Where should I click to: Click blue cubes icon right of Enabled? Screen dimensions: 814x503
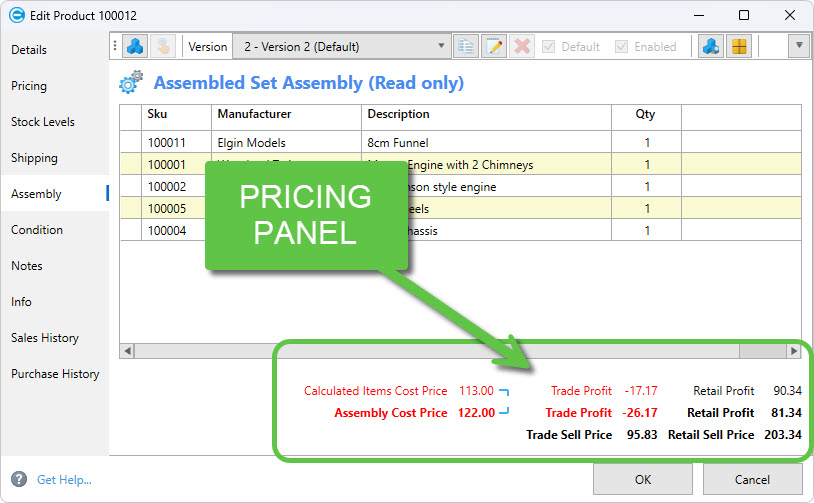[711, 47]
